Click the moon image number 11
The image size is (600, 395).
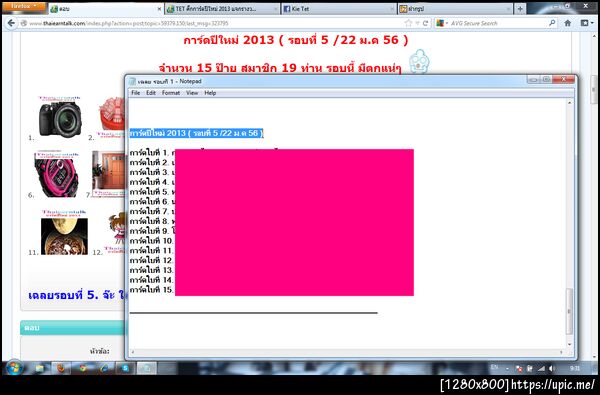coord(64,232)
